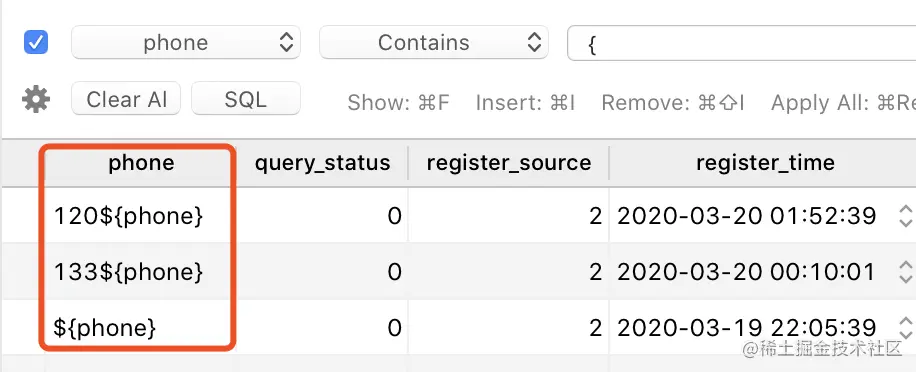Click stepper next to 2020-03-19 22:05:39
The image size is (916, 372).
pyautogui.click(x=905, y=328)
